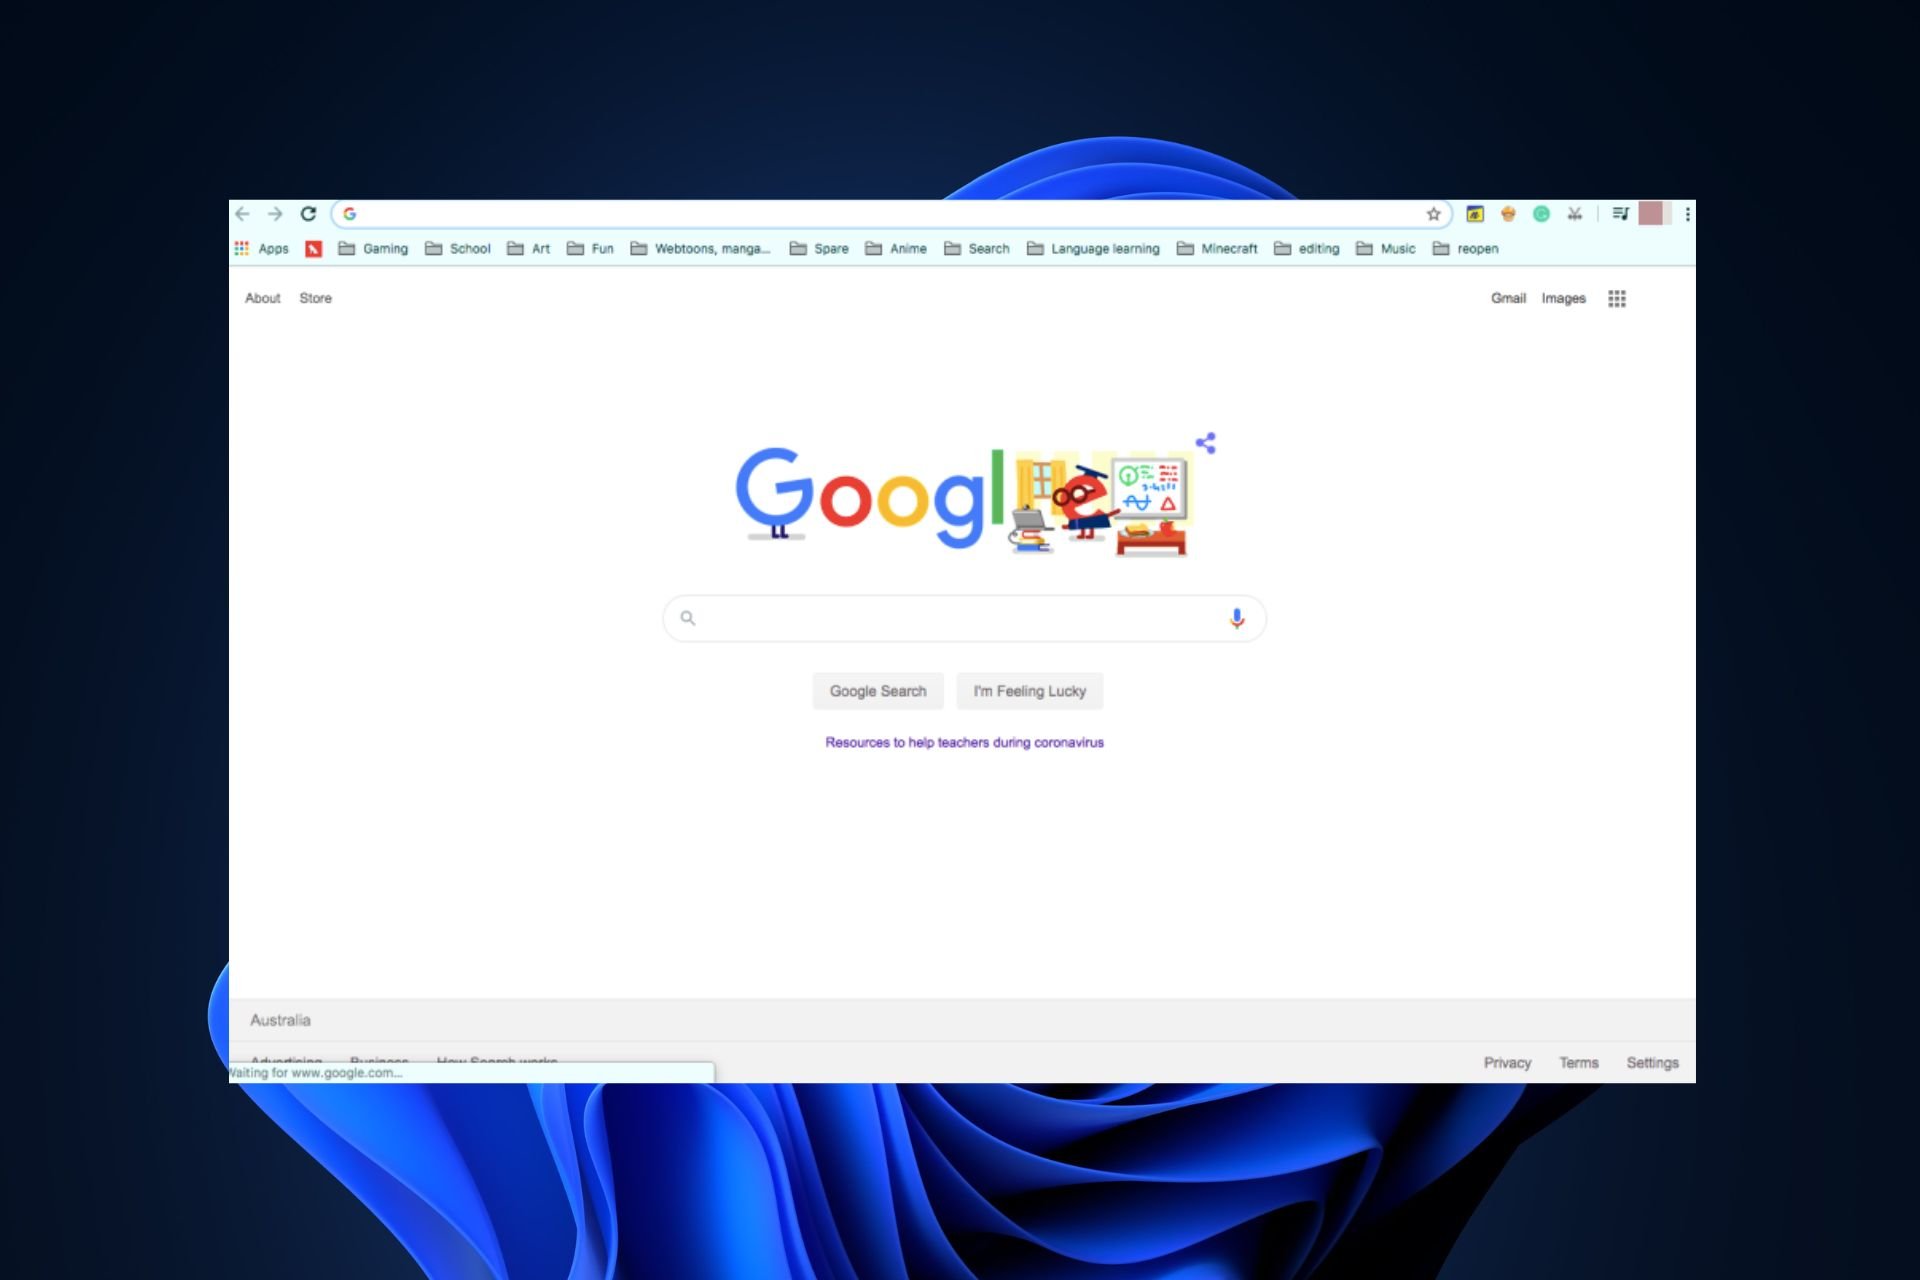Open the Grammarly extension icon
Screen dimensions: 1920x1280
[1541, 214]
